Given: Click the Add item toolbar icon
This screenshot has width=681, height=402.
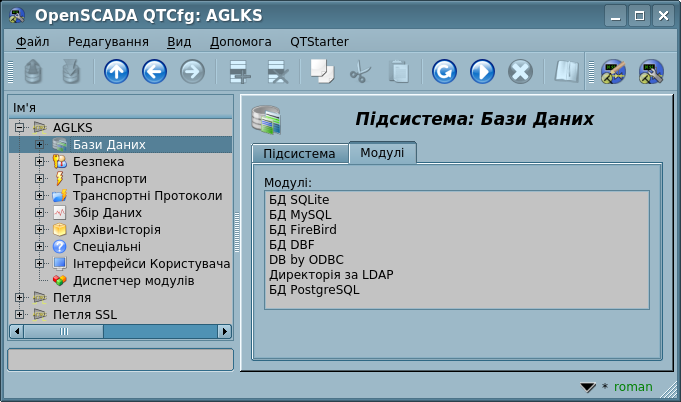Looking at the screenshot, I should (239, 72).
